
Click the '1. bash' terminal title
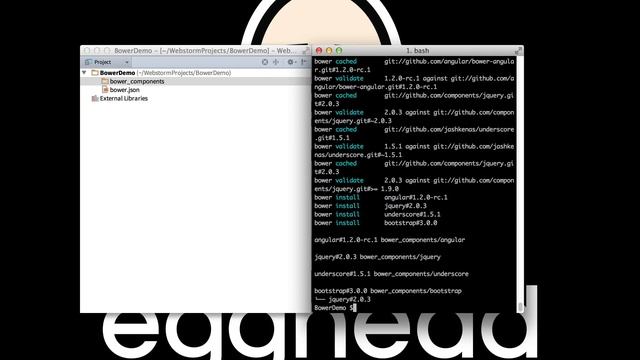[418, 51]
